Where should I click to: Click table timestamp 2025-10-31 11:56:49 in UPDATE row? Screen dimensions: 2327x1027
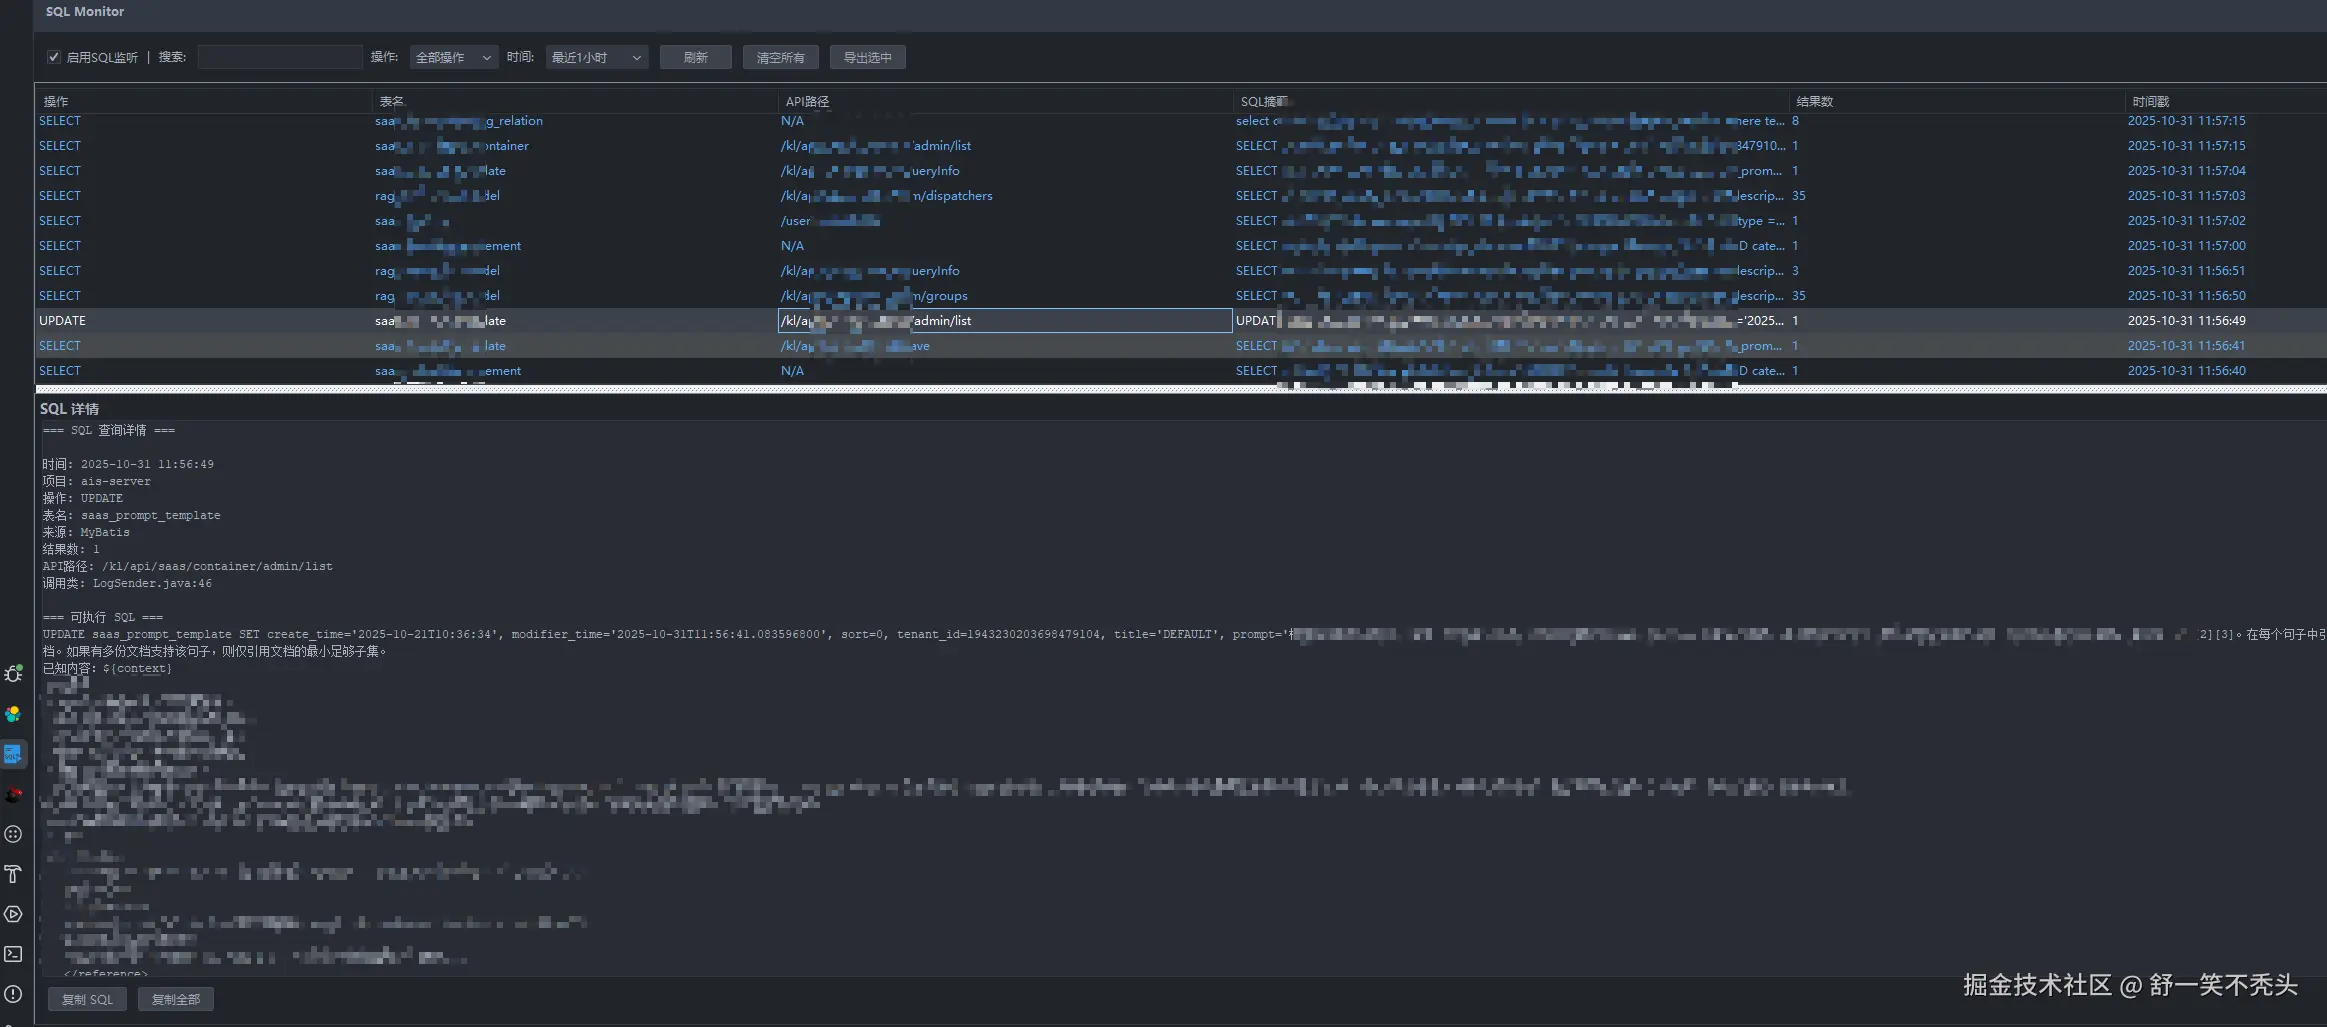click(2186, 321)
